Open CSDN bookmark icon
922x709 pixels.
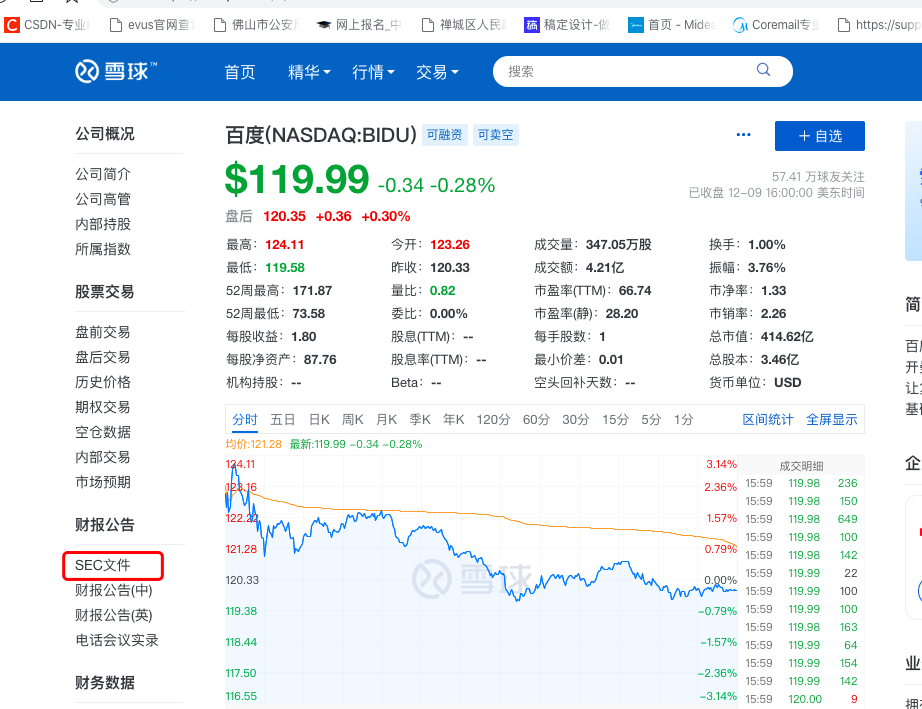12,25
